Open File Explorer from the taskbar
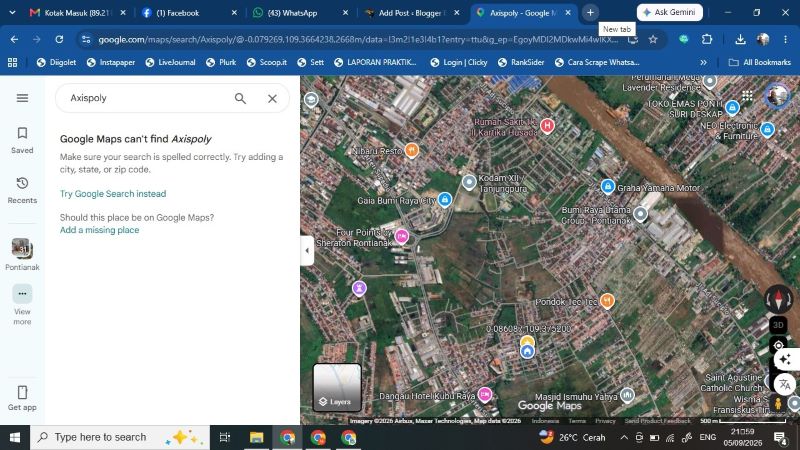The image size is (800, 450). pos(256,437)
